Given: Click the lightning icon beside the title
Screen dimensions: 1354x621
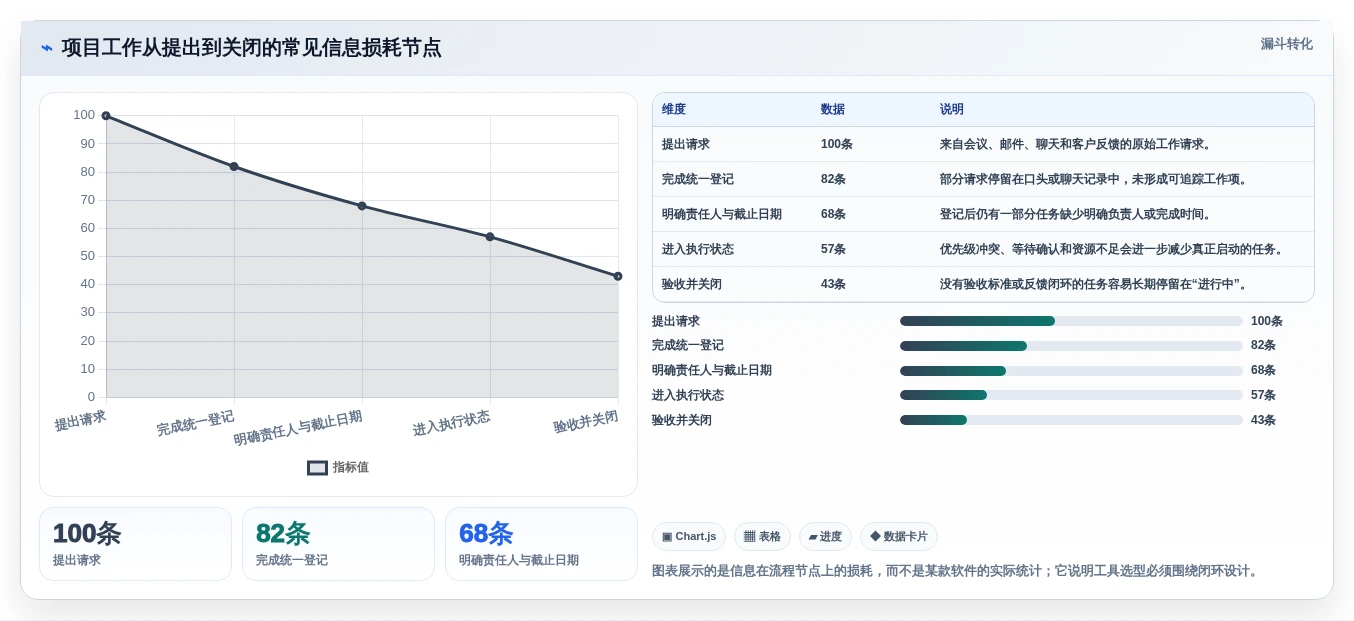Looking at the screenshot, I should tap(47, 48).
